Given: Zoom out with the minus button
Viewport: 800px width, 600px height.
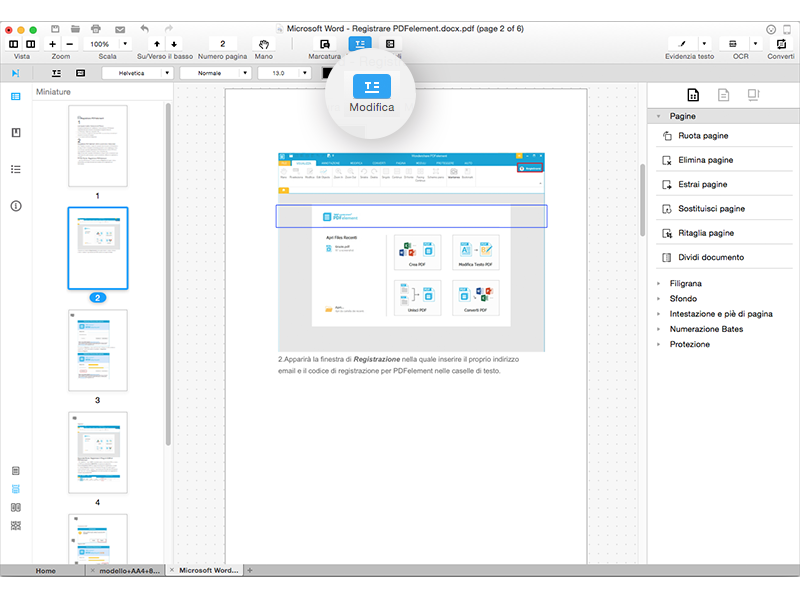Looking at the screenshot, I should [69, 44].
